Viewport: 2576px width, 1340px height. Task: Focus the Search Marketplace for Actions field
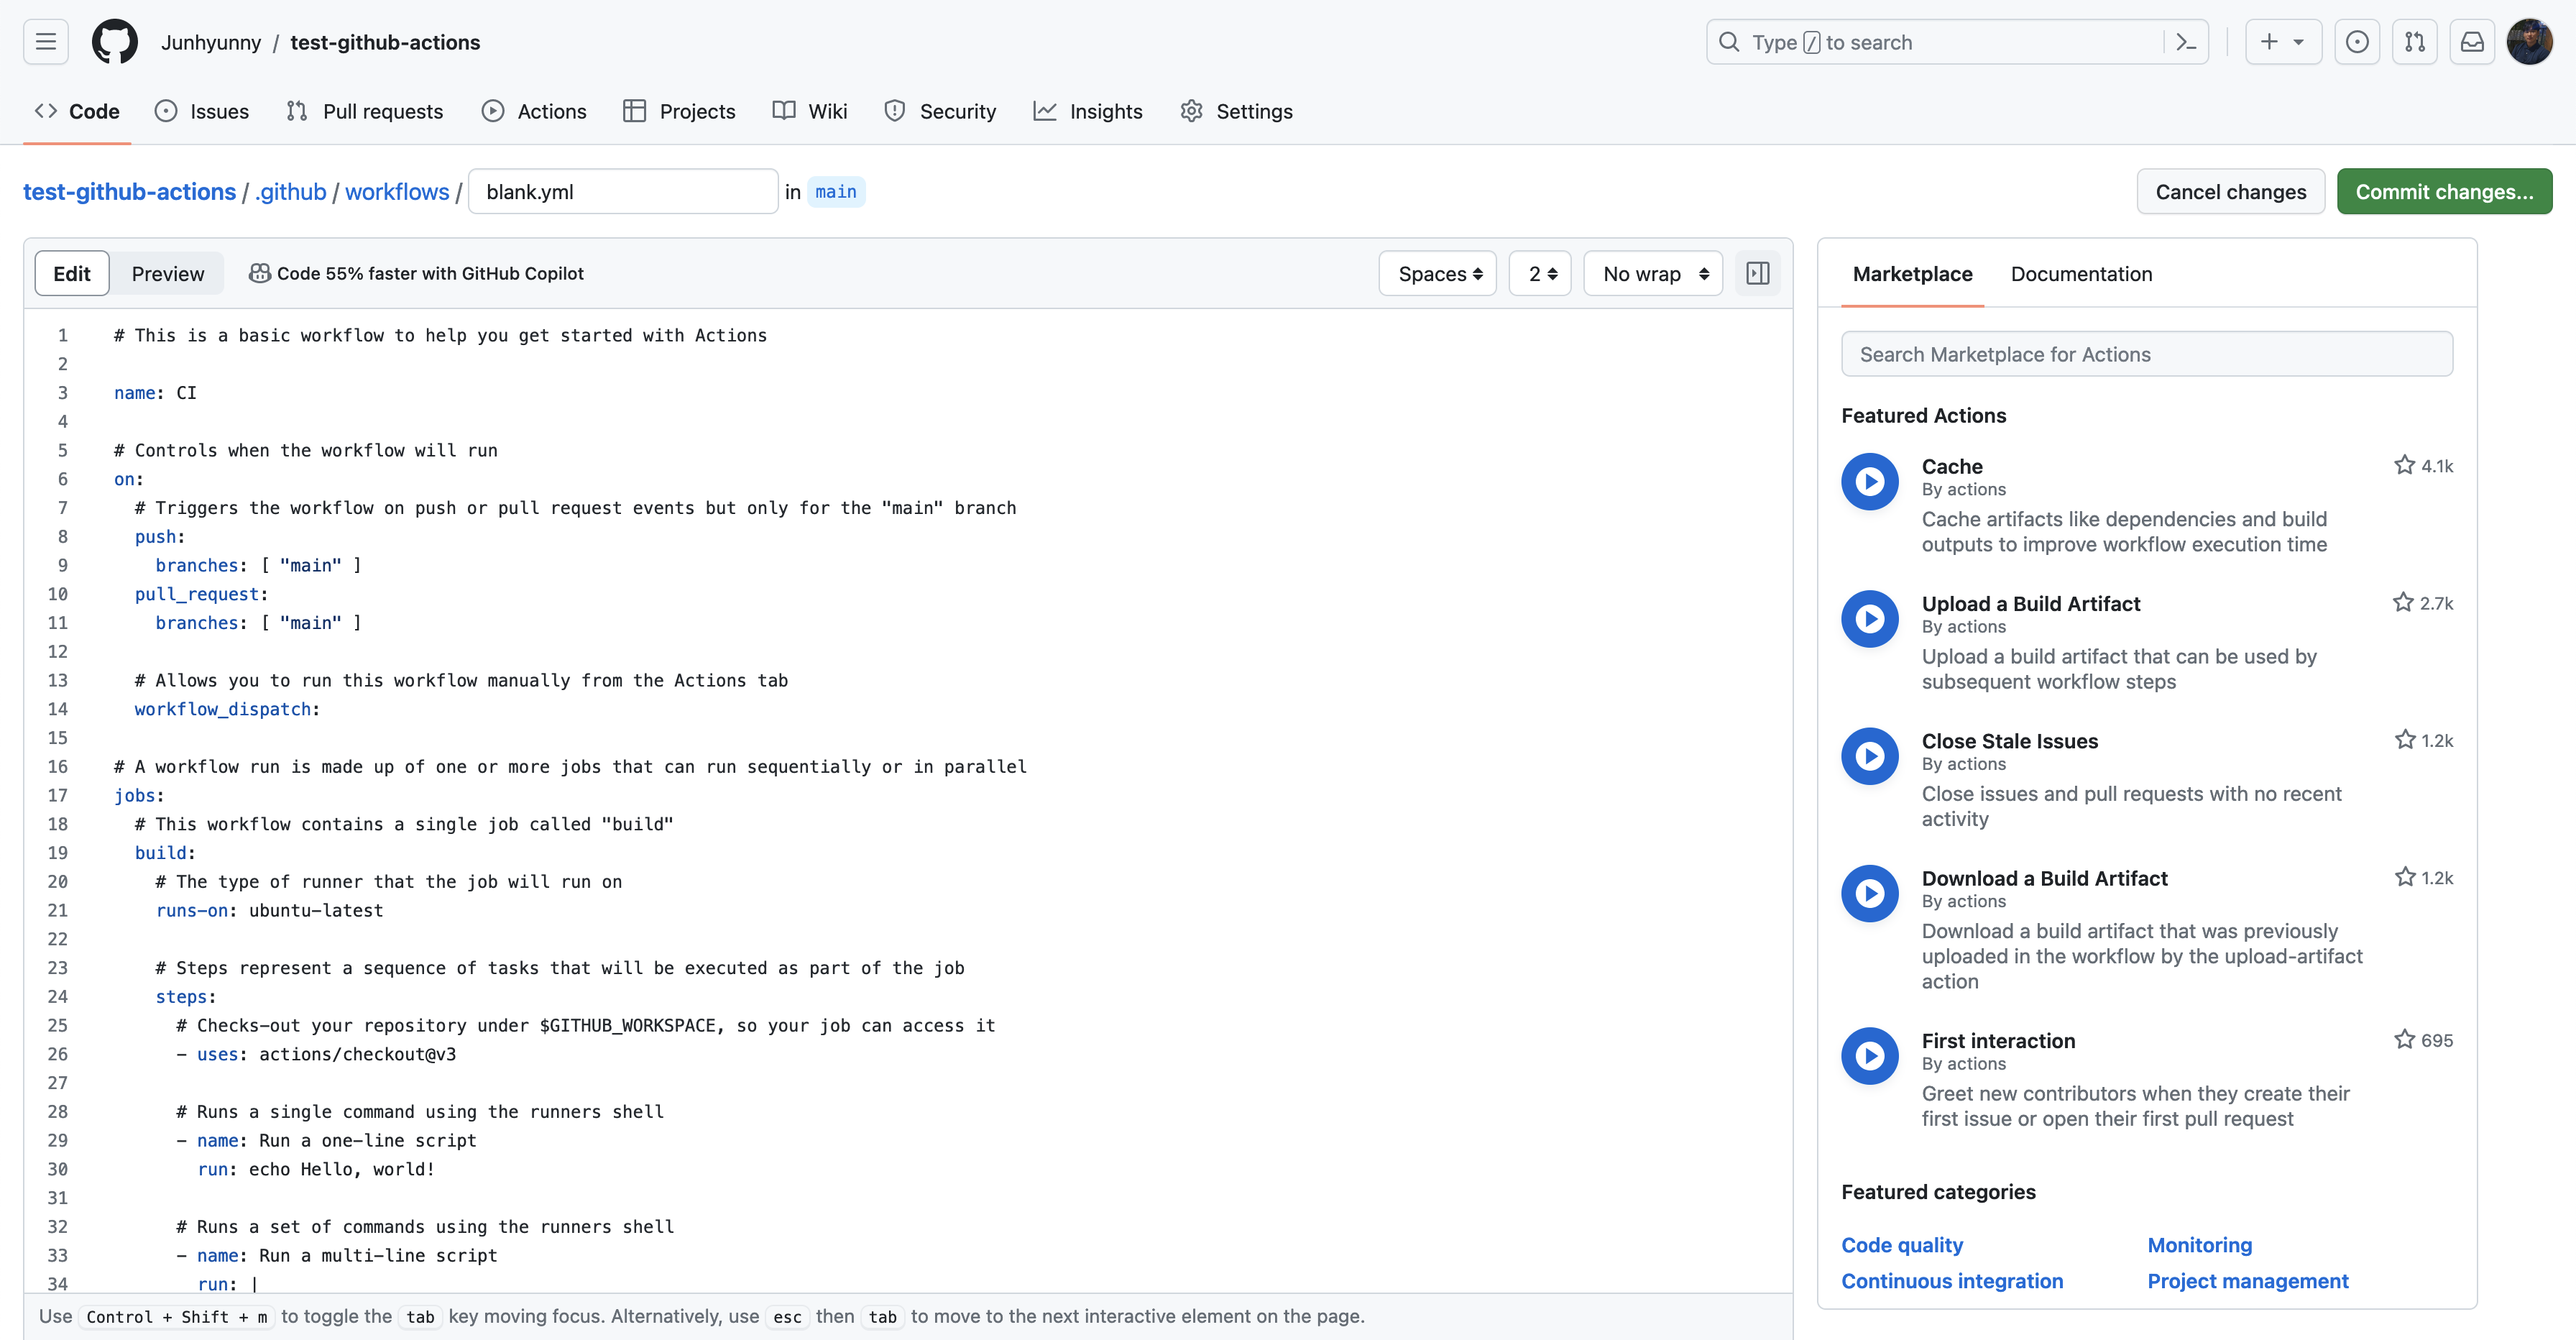click(x=2146, y=354)
